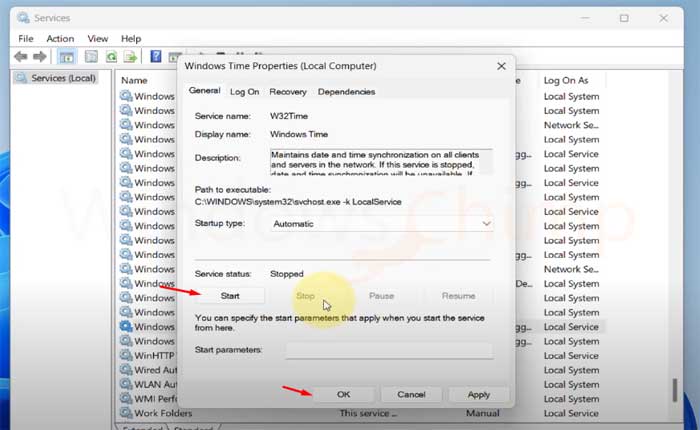Image resolution: width=700 pixels, height=430 pixels.
Task: Click the gear icon of Work Folders row
Action: (126, 413)
